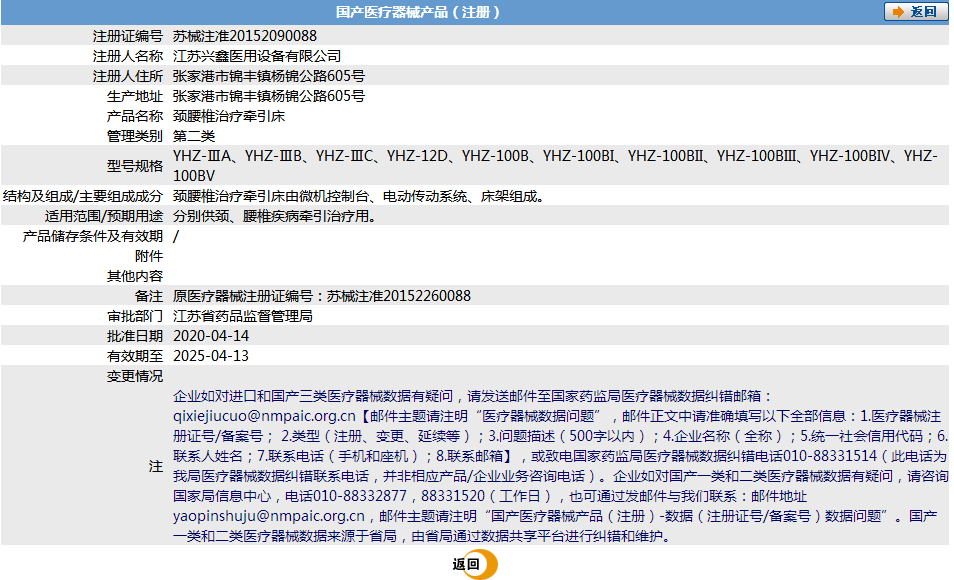Screen dimensions: 954x580
Task: Select registrant name 江苏兴鑫医用设备有限公司
Action: click(257, 56)
